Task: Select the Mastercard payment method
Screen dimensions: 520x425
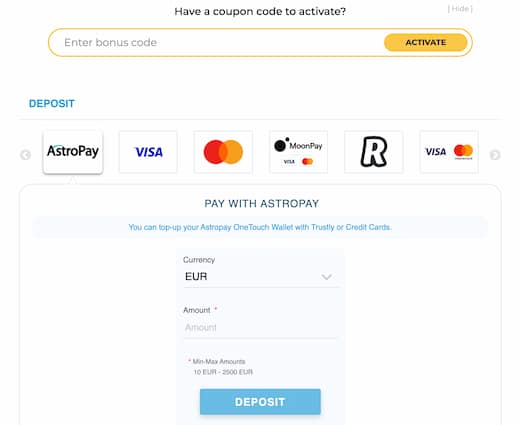Action: pos(223,152)
